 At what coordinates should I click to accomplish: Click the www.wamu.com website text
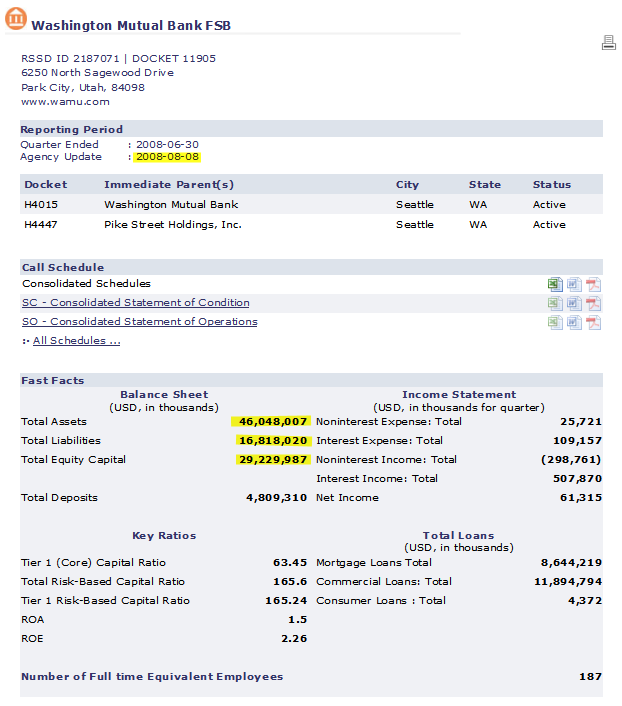[65, 102]
